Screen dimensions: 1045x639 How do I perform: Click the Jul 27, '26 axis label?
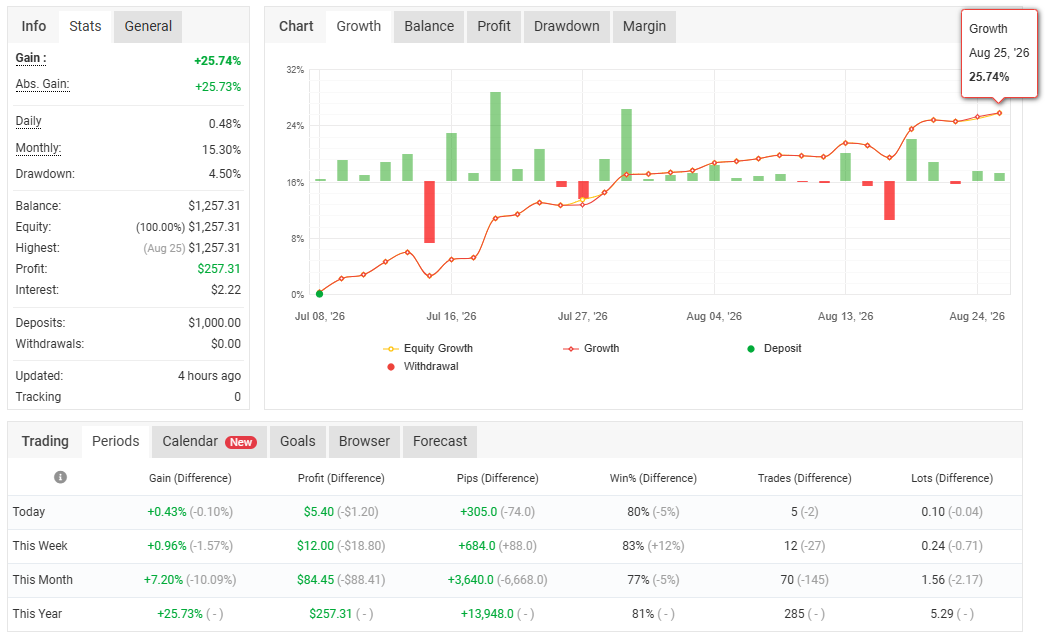tap(582, 316)
